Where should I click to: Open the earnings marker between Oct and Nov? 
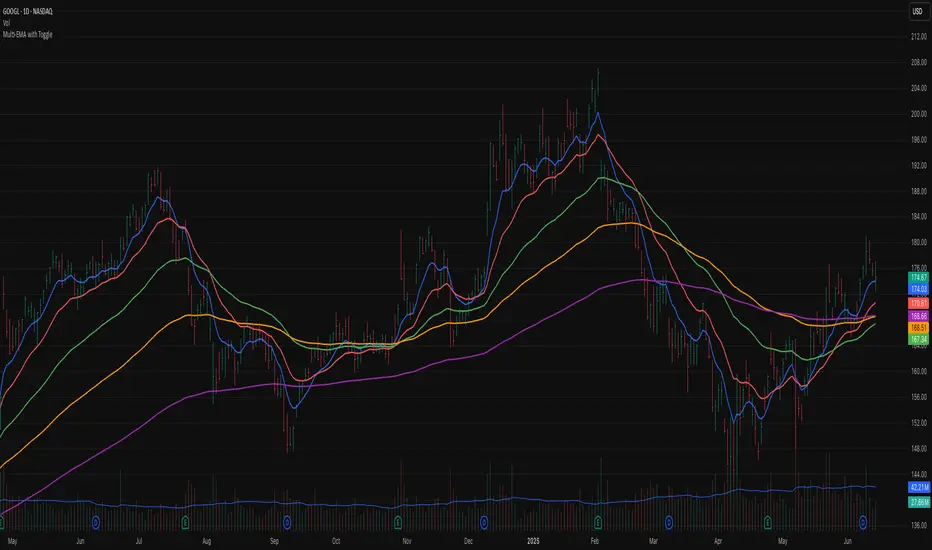[398, 523]
